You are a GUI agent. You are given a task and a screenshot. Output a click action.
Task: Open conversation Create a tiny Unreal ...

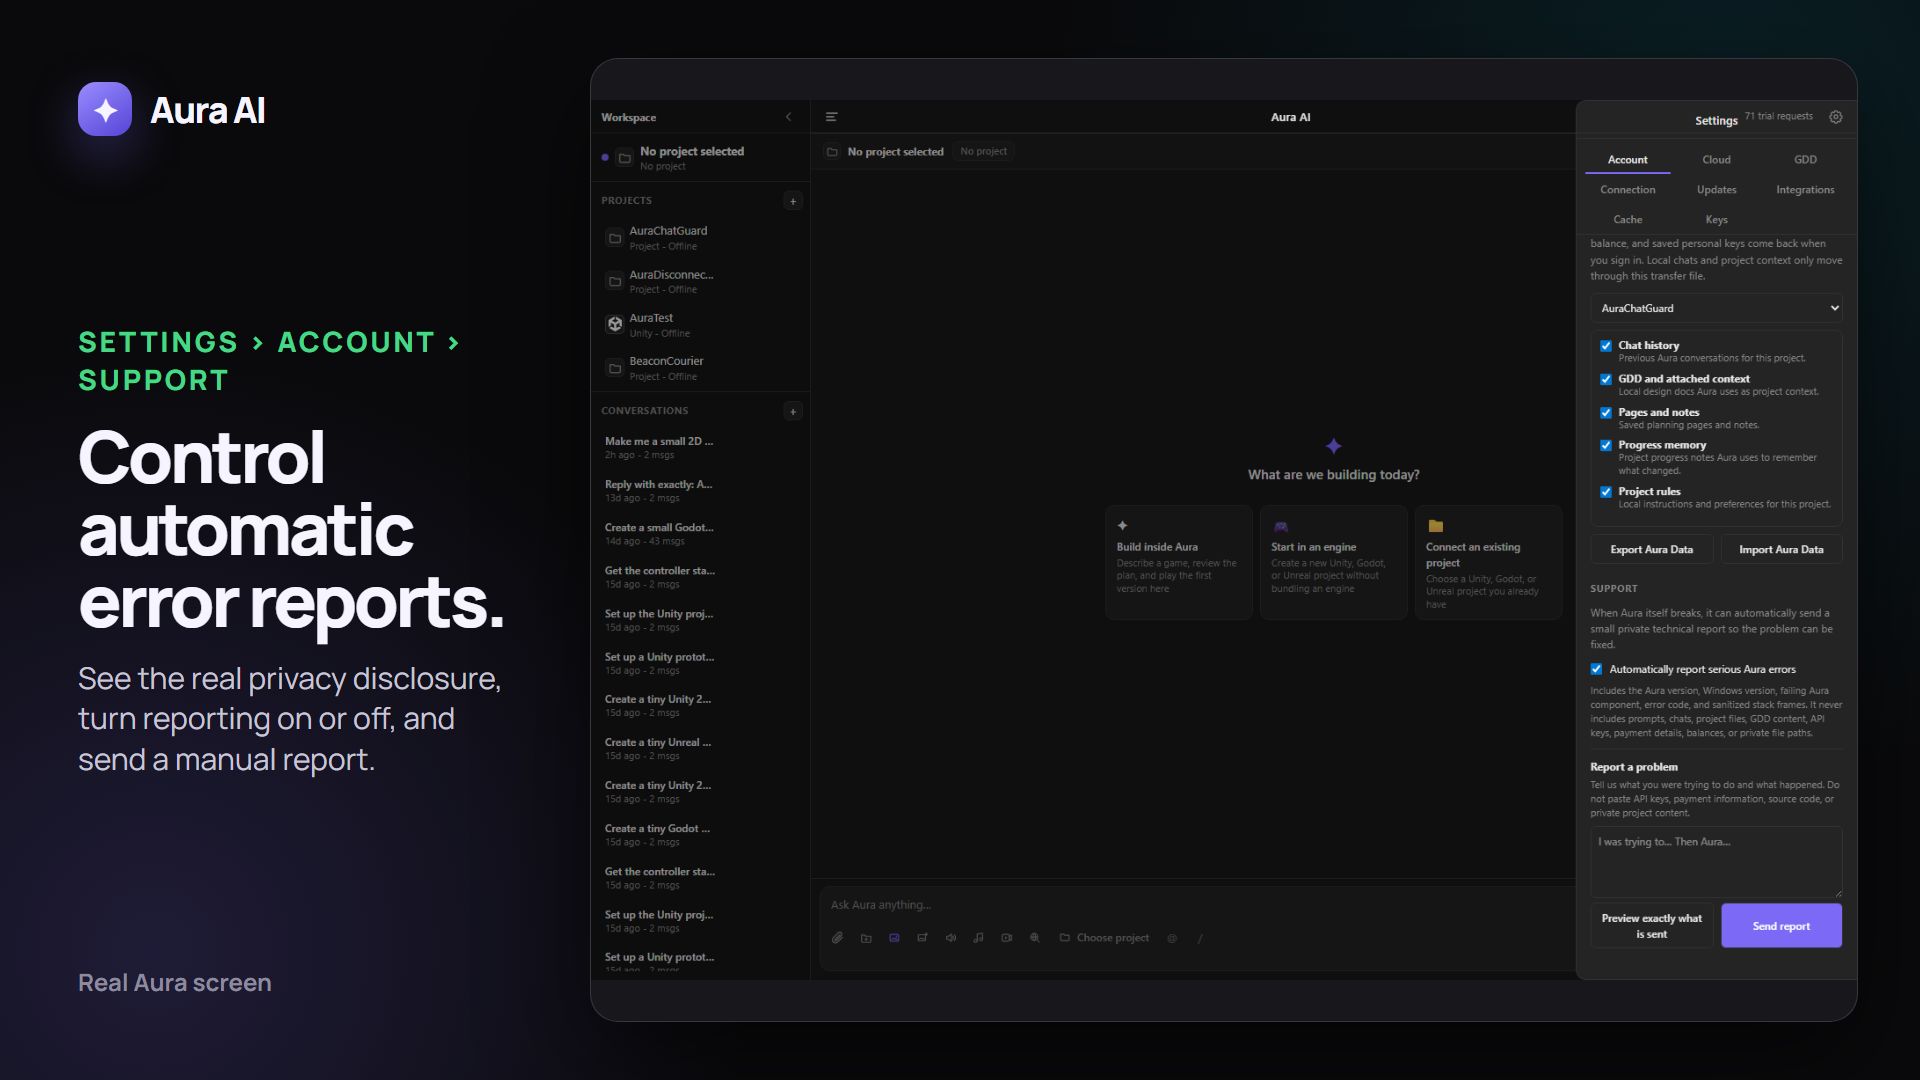click(x=700, y=748)
